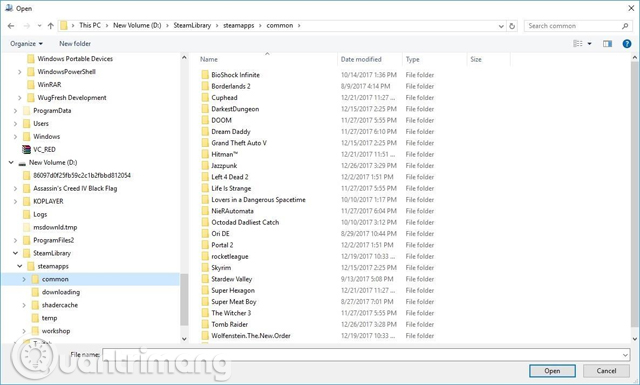Select the Stardew Valley folder icon
The width and height of the screenshot is (640, 385).
pos(205,279)
